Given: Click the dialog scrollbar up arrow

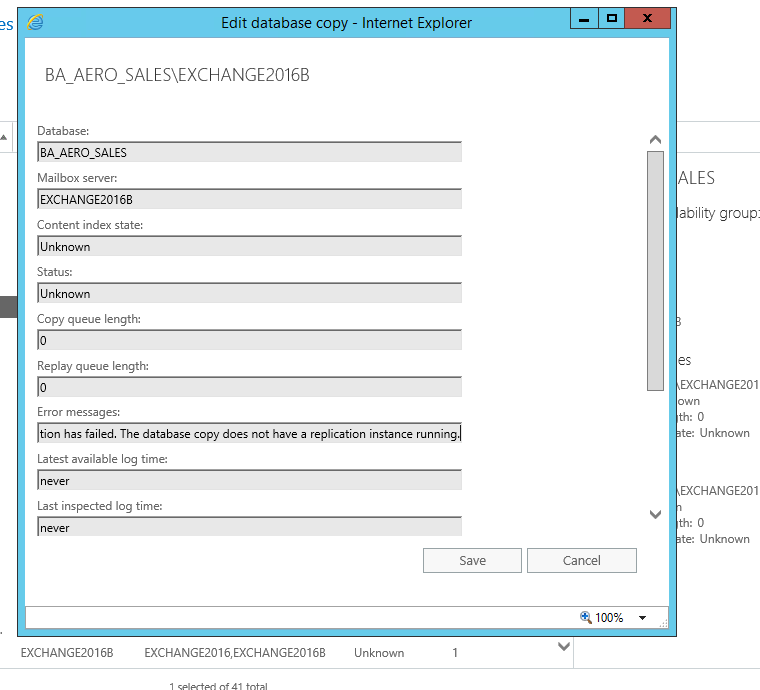Looking at the screenshot, I should point(655,140).
